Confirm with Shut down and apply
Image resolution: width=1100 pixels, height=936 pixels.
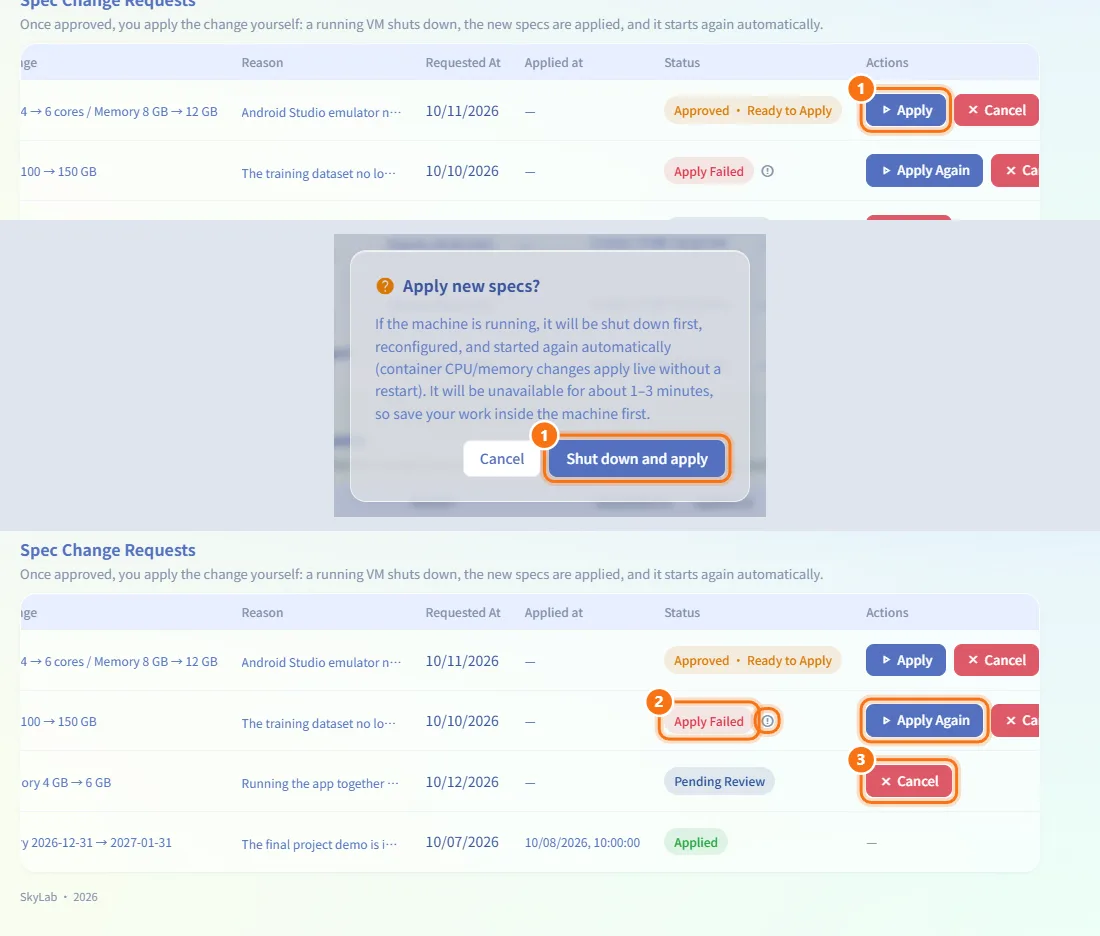coord(636,459)
